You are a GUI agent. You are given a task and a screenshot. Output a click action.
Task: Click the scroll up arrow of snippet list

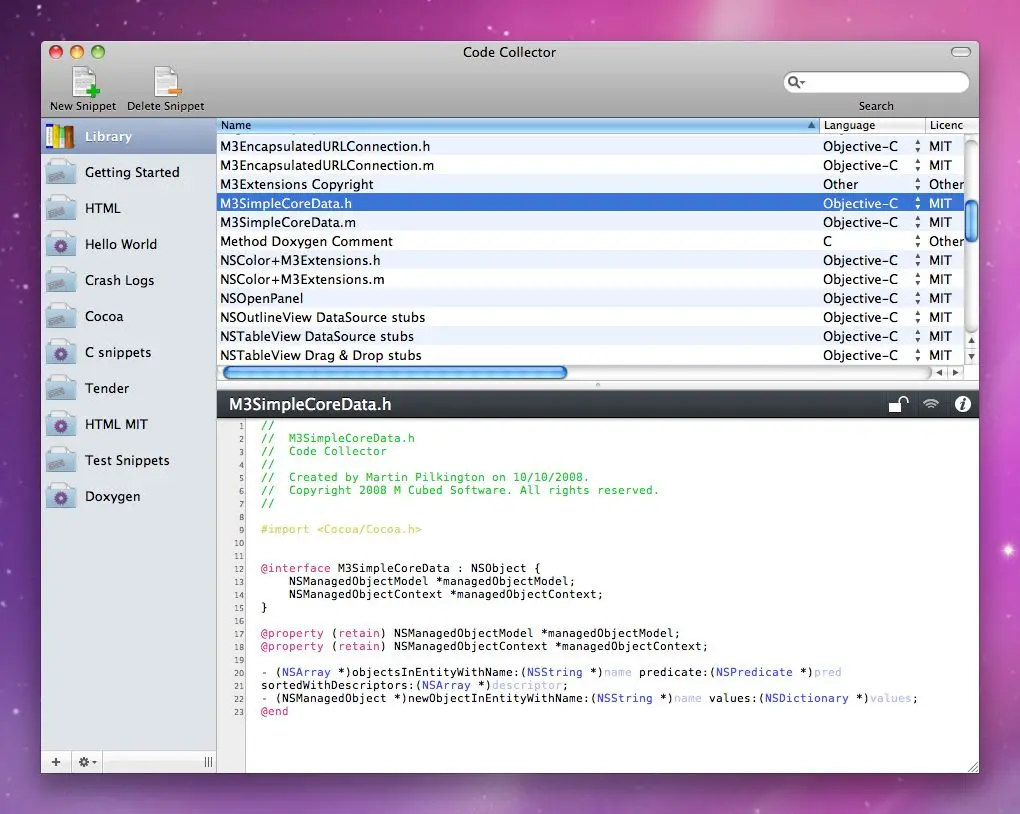(971, 340)
